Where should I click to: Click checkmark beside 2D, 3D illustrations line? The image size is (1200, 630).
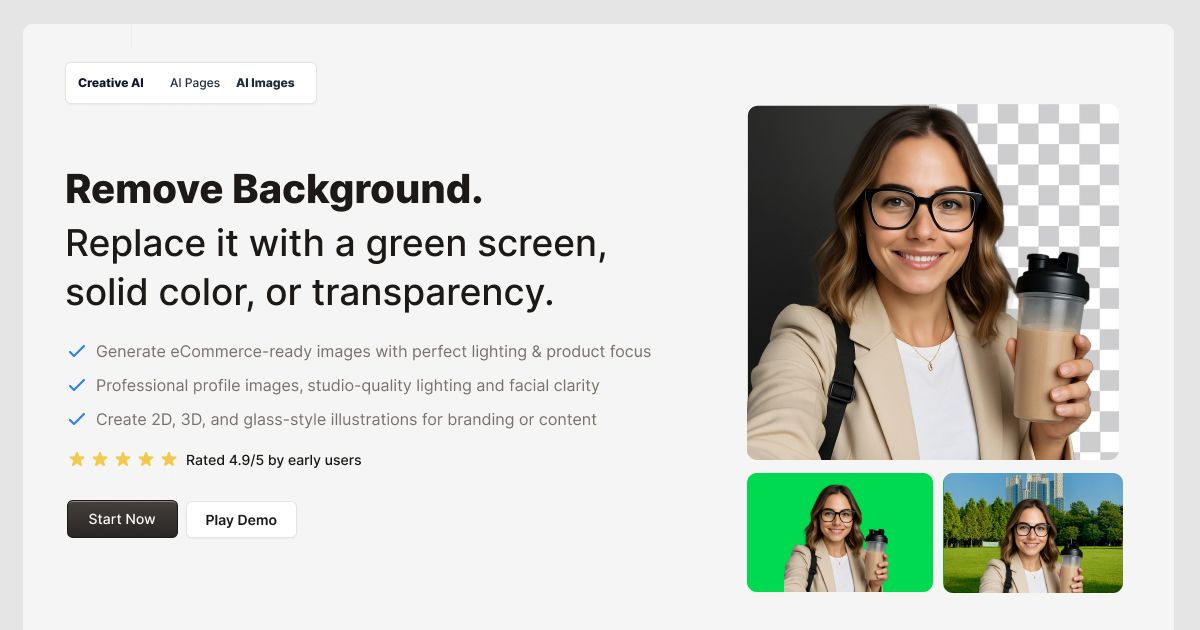pos(76,419)
